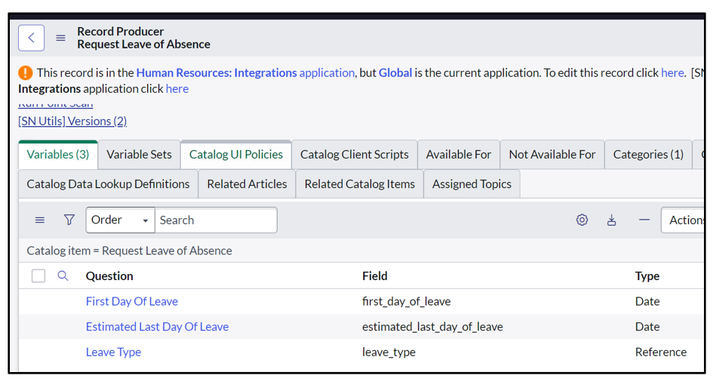
Task: Open the related list hamburger menu icon
Action: (x=40, y=220)
